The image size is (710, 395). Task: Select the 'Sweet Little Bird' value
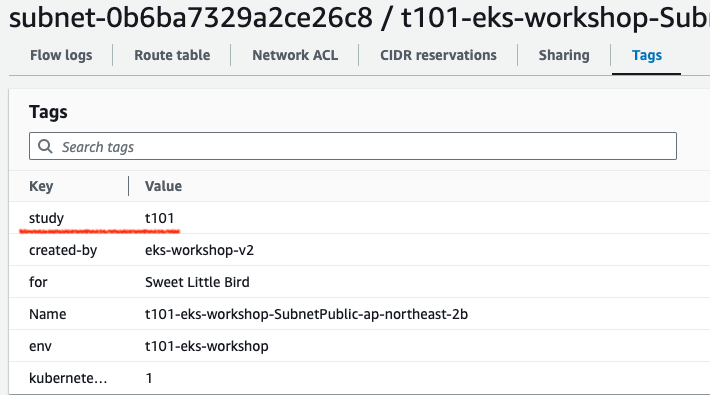(197, 282)
